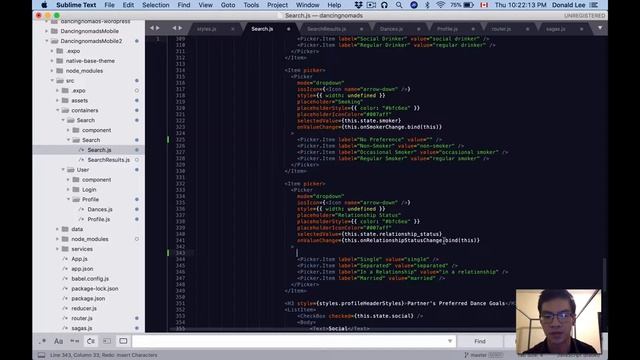The image size is (640, 360).
Task: Toggle case sensitive search (Aa)
Action: [x=58, y=341]
